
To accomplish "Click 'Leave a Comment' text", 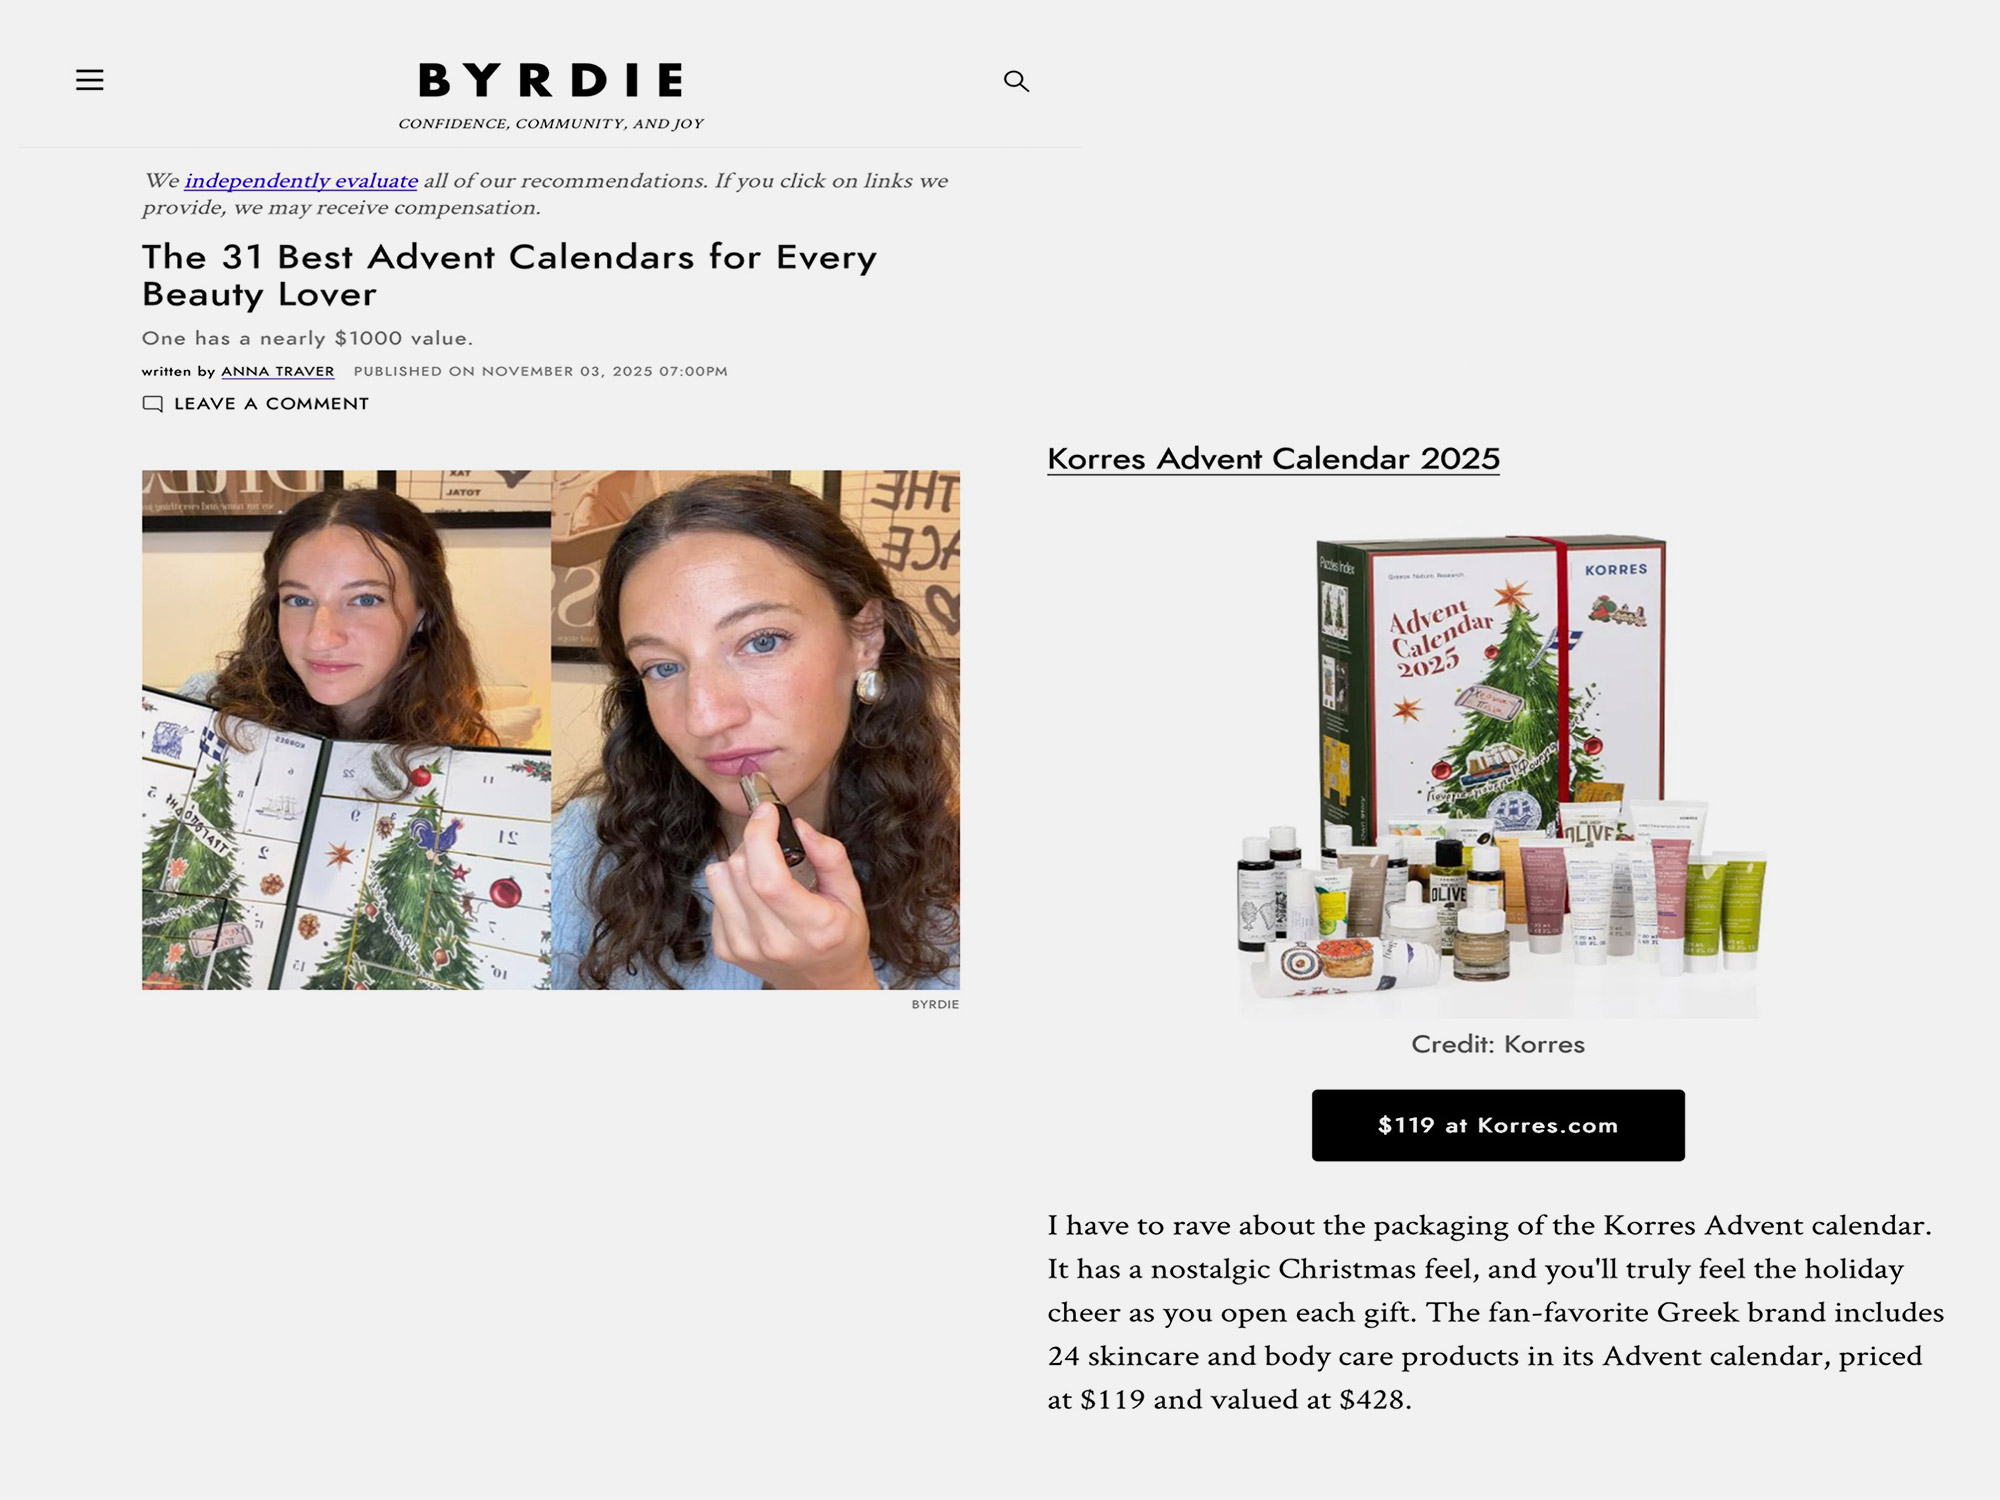I will point(271,404).
